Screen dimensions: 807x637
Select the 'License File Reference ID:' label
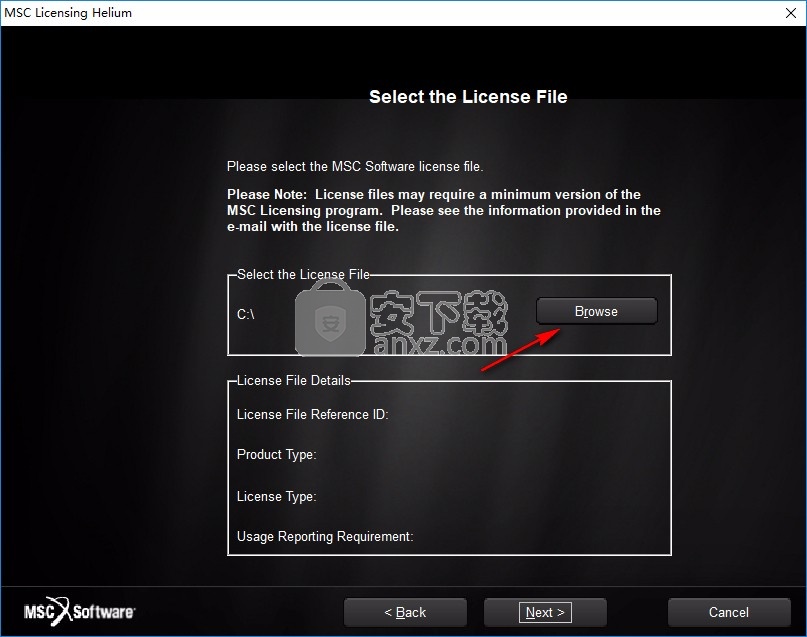312,414
